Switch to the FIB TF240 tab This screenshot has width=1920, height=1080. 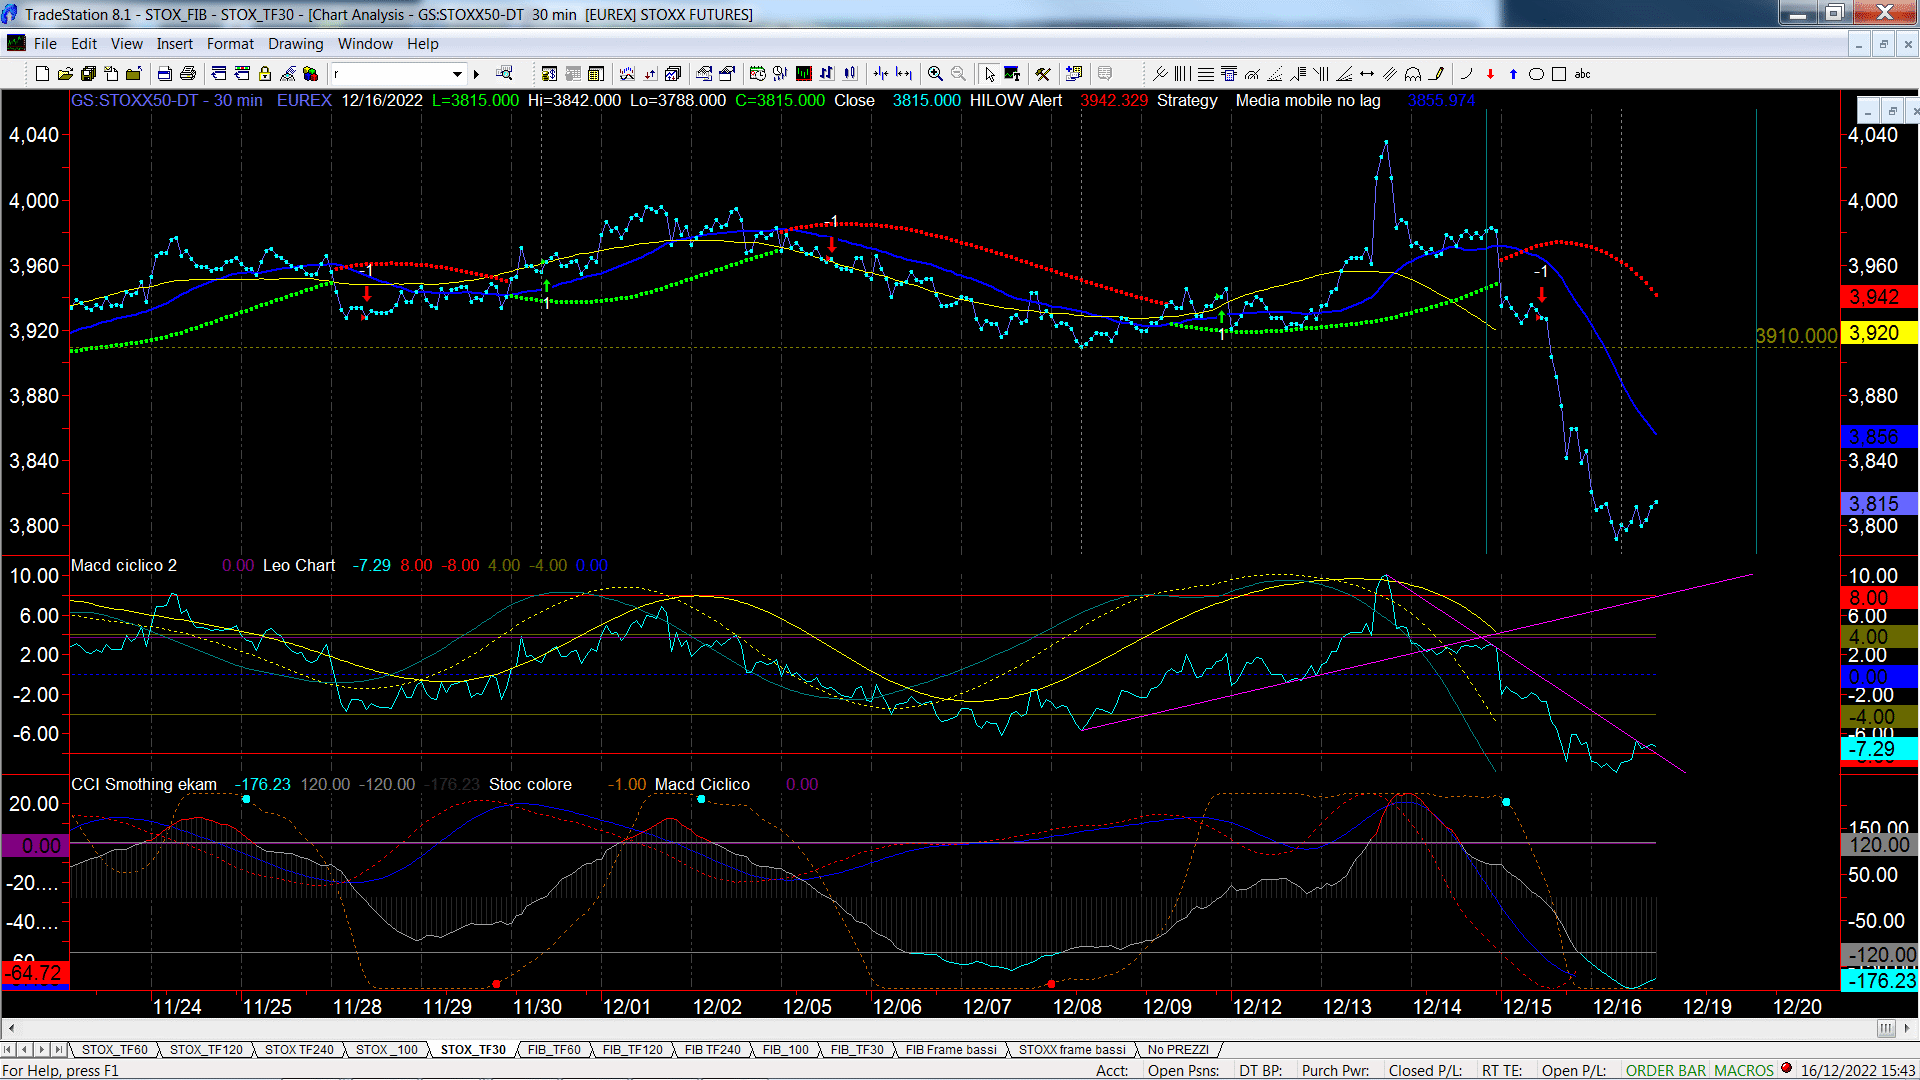tap(712, 1050)
